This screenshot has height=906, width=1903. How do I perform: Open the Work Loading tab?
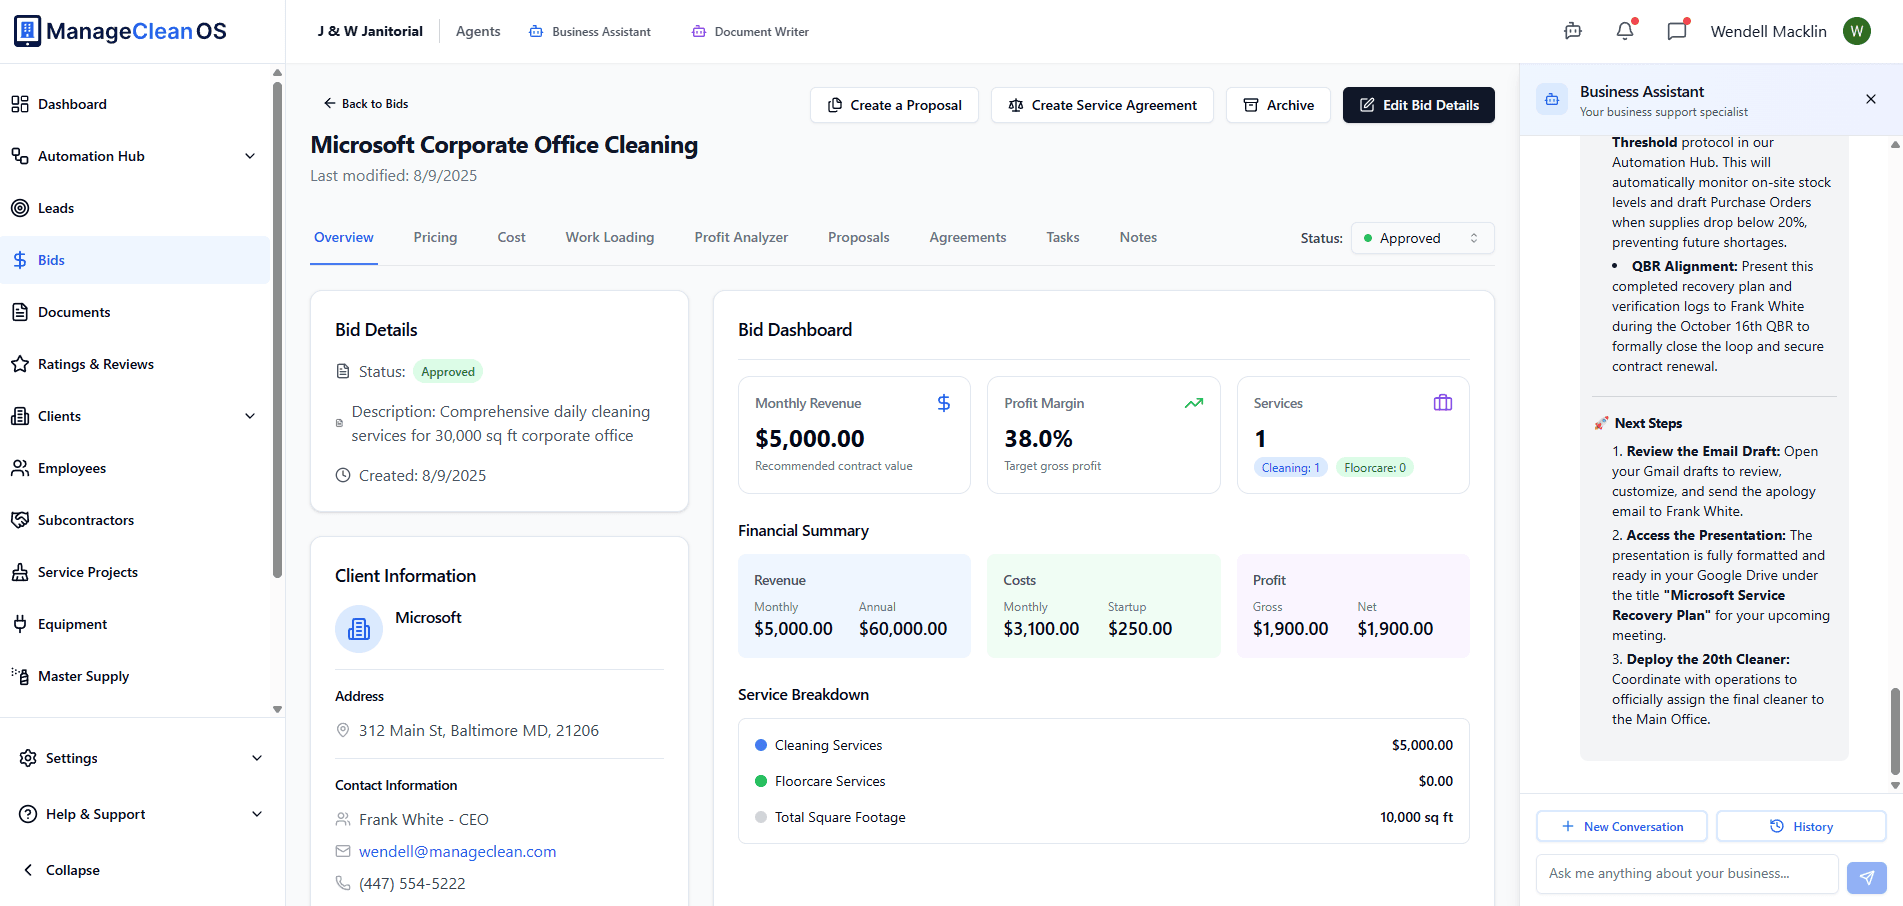point(610,237)
